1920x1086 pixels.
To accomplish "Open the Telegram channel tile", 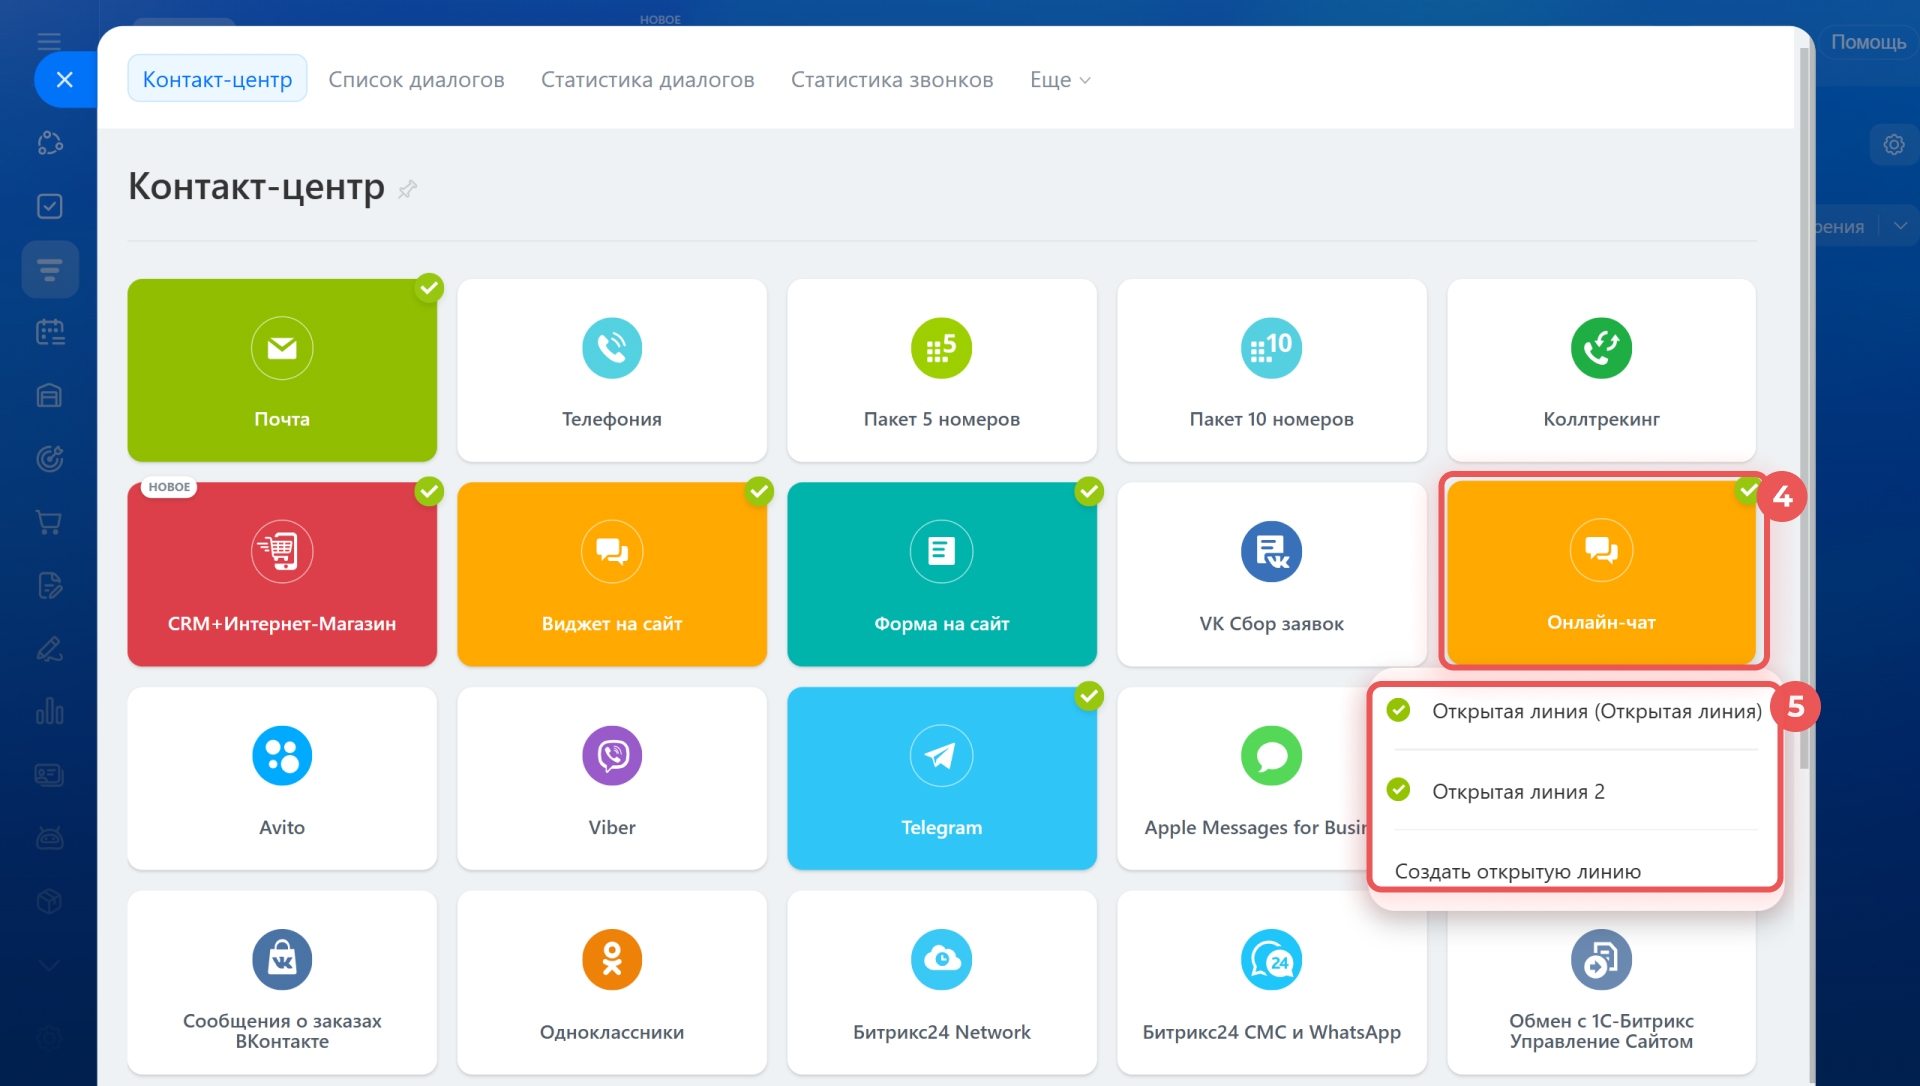I will coord(942,778).
